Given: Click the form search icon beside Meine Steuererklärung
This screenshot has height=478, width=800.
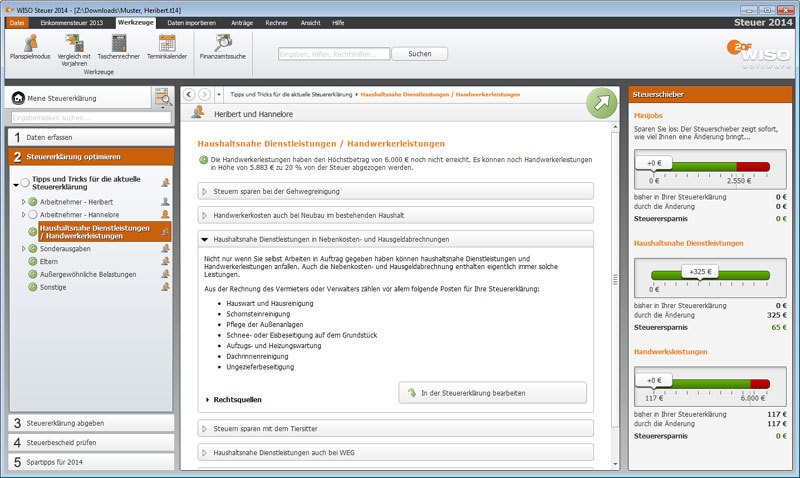Looking at the screenshot, I should pos(163,97).
